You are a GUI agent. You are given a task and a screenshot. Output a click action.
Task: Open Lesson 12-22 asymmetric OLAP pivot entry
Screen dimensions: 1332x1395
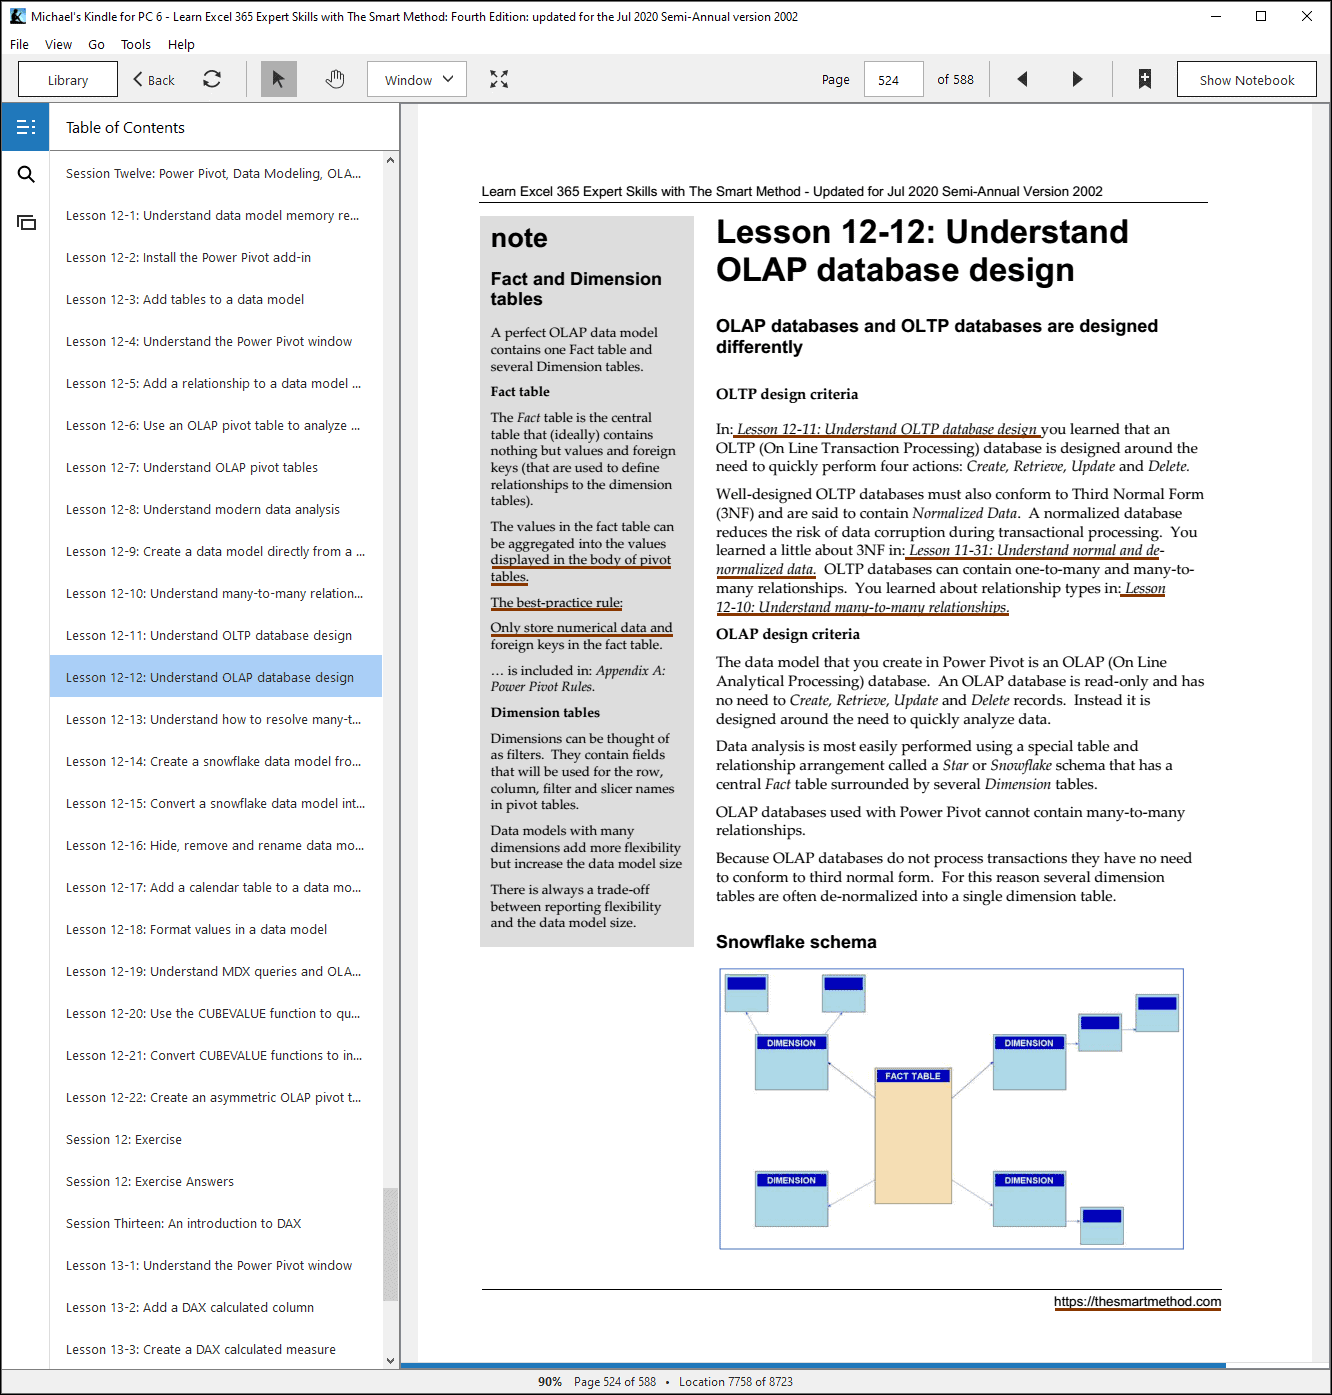(x=216, y=1097)
